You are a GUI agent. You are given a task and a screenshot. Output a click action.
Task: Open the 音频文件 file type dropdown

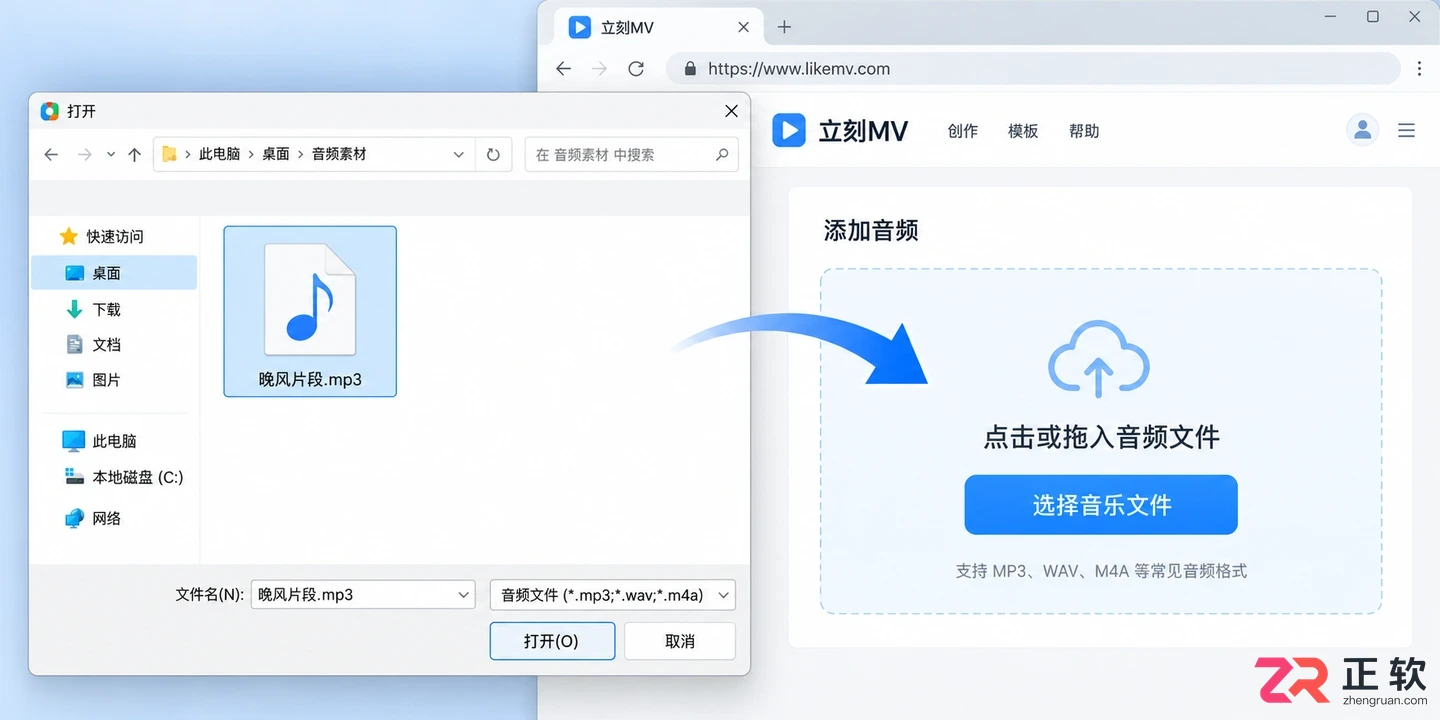[613, 595]
